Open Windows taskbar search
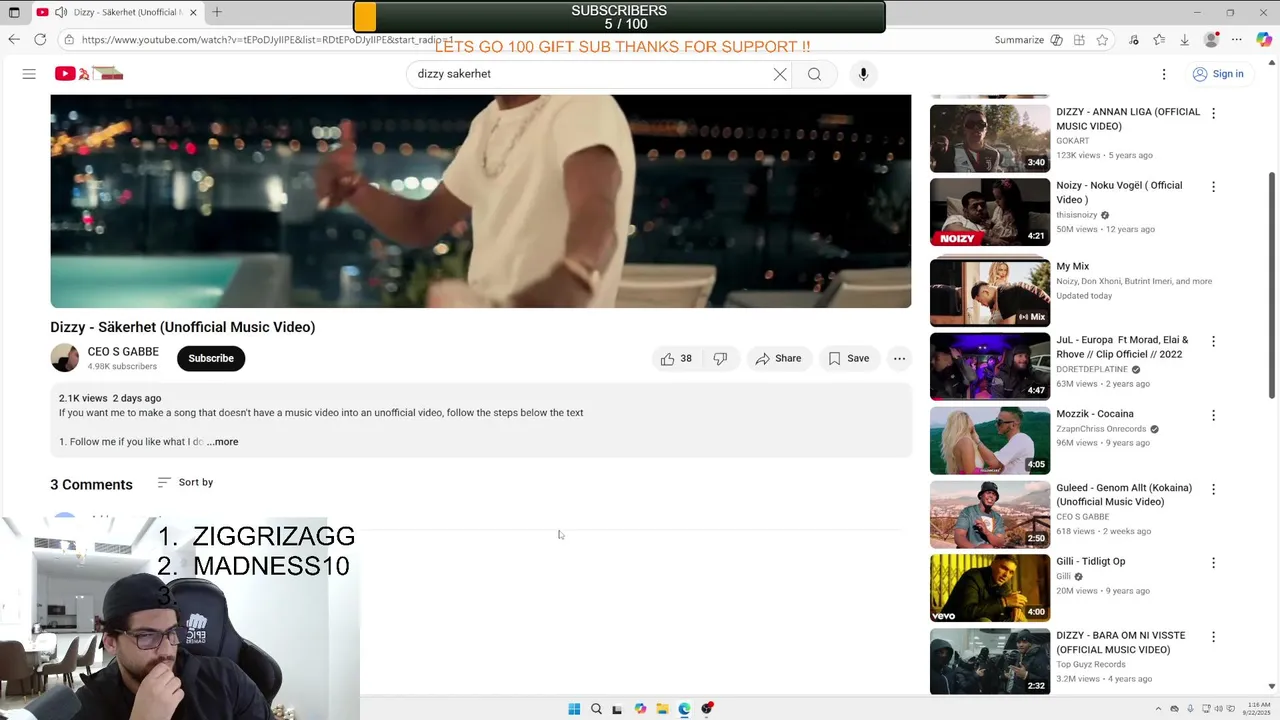Image resolution: width=1280 pixels, height=720 pixels. point(596,709)
